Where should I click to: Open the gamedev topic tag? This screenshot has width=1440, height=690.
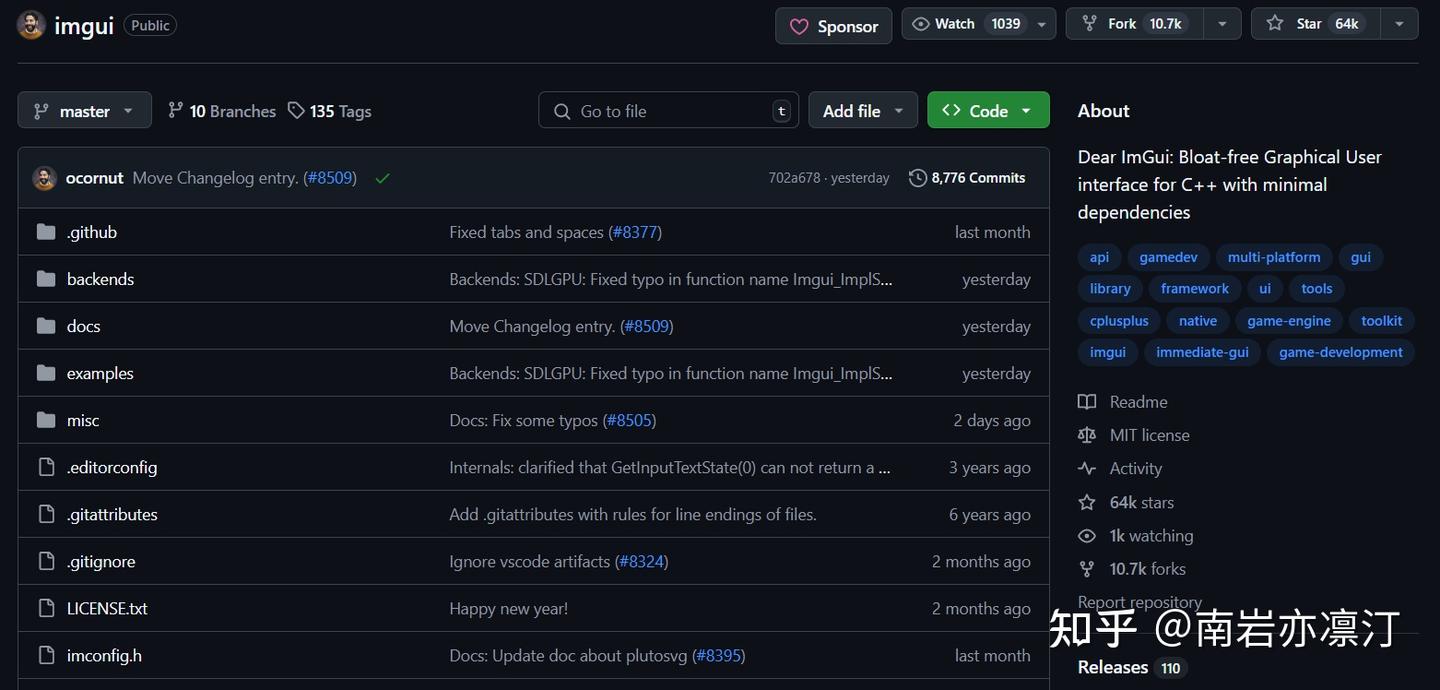point(1168,257)
